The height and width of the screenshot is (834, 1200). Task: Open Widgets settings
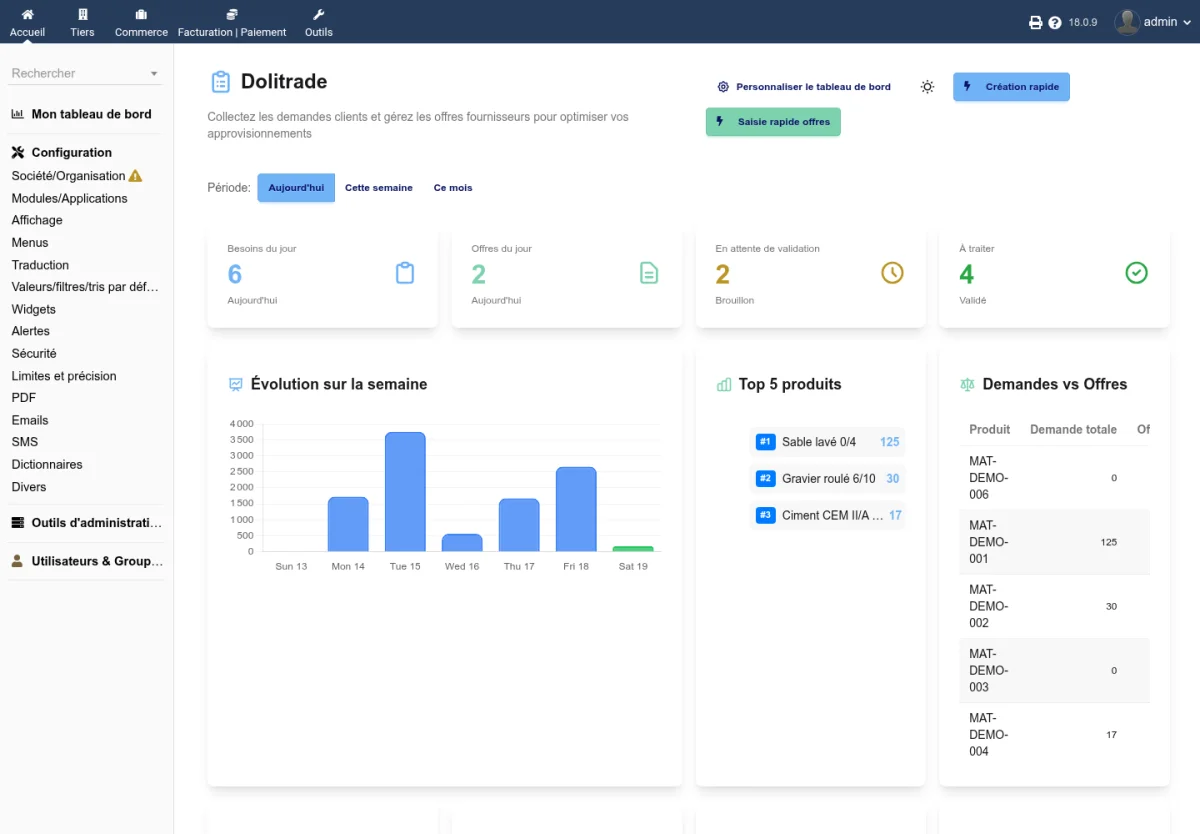pos(34,309)
